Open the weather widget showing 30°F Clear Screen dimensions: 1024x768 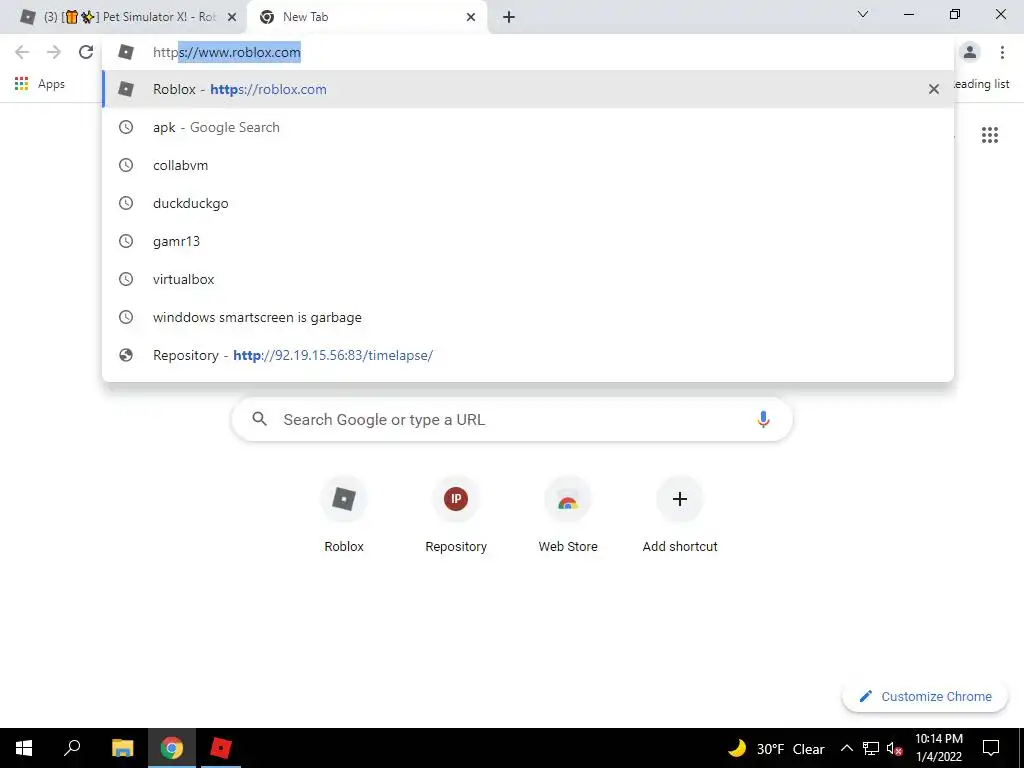[776, 748]
